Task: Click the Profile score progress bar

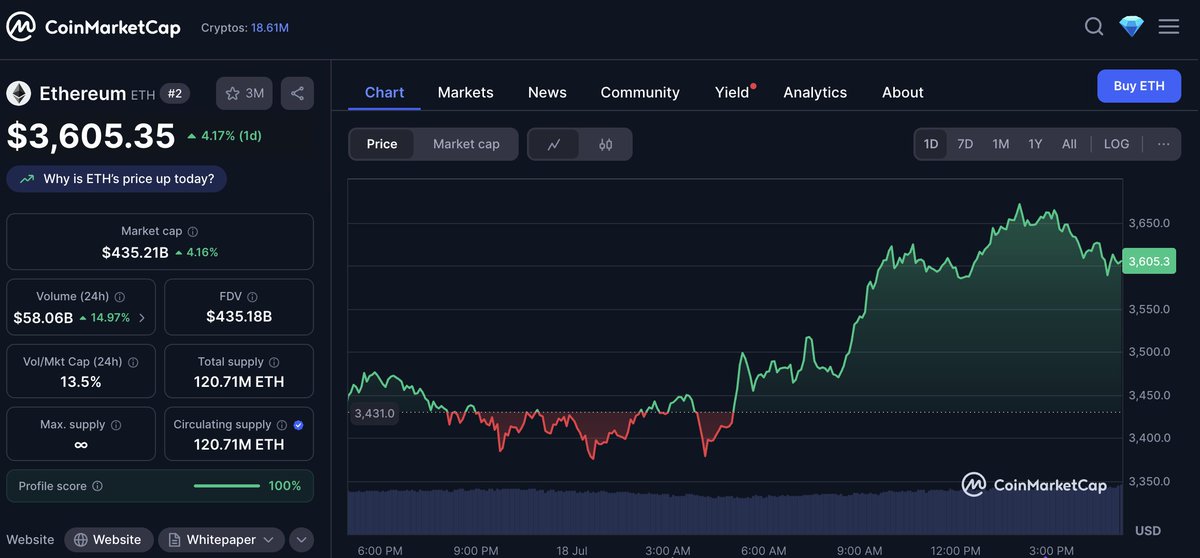Action: pos(227,486)
